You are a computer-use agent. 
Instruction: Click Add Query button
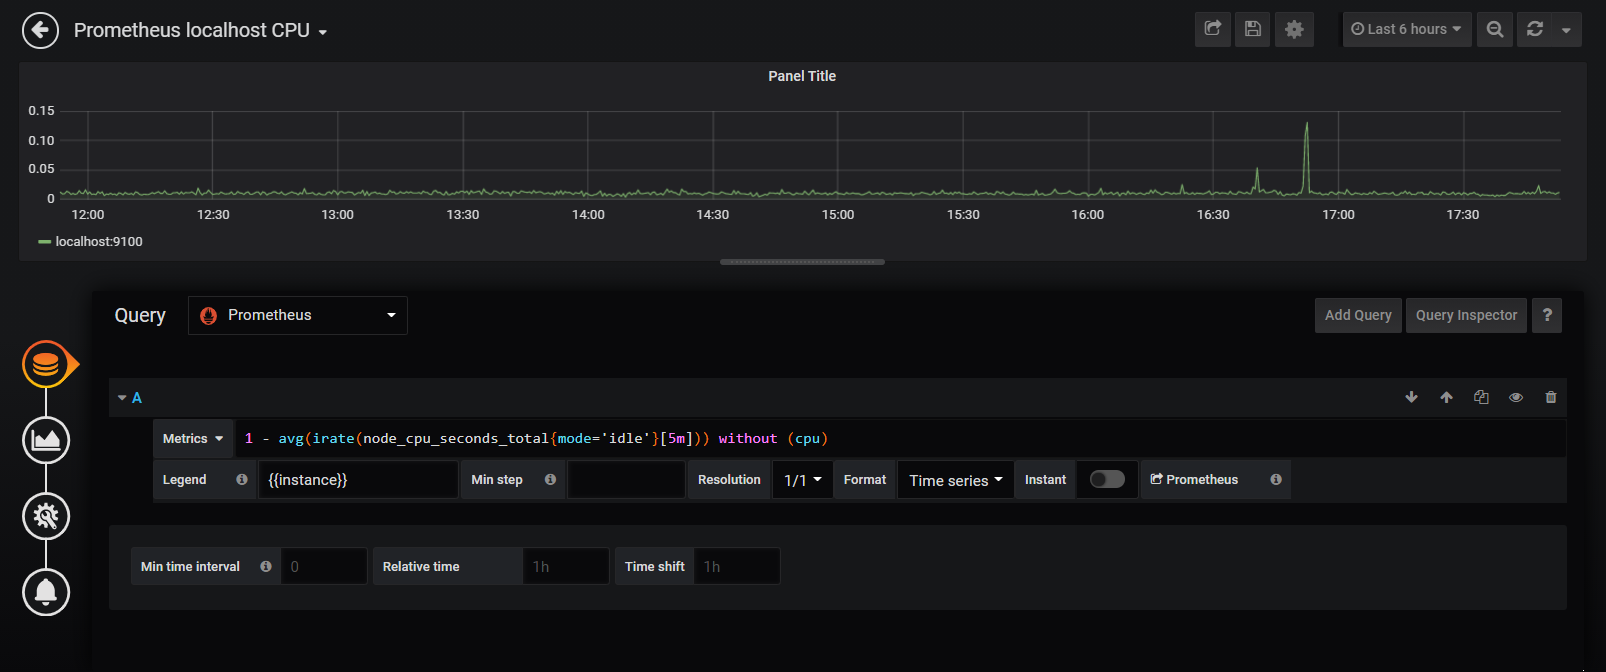[x=1358, y=315]
